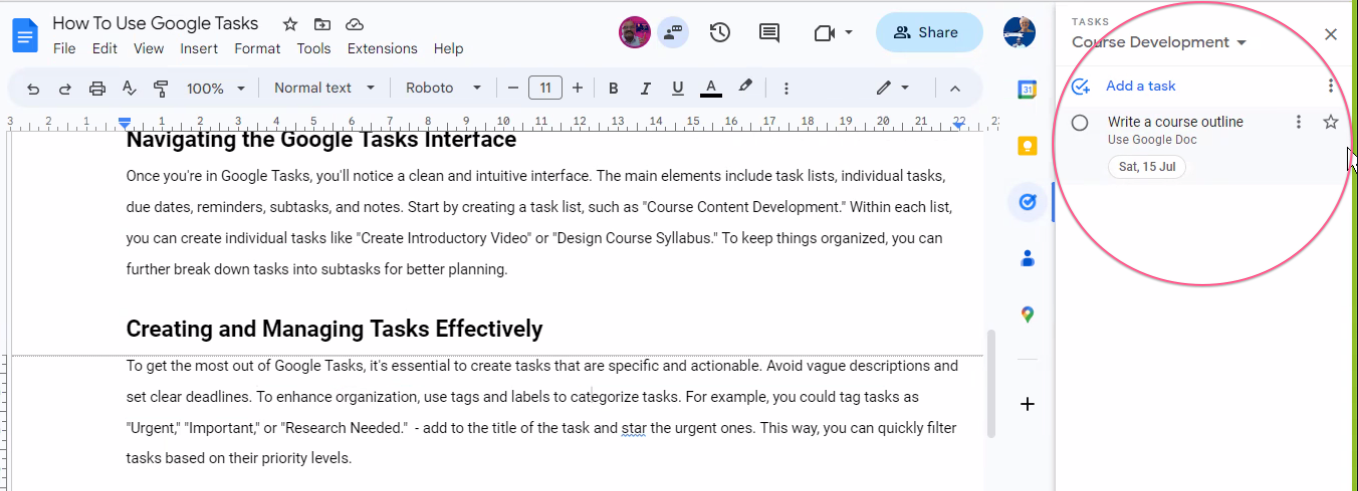Expand the Course Development list dropdown
Screen dimensions: 1358x491
[x=1159, y=42]
